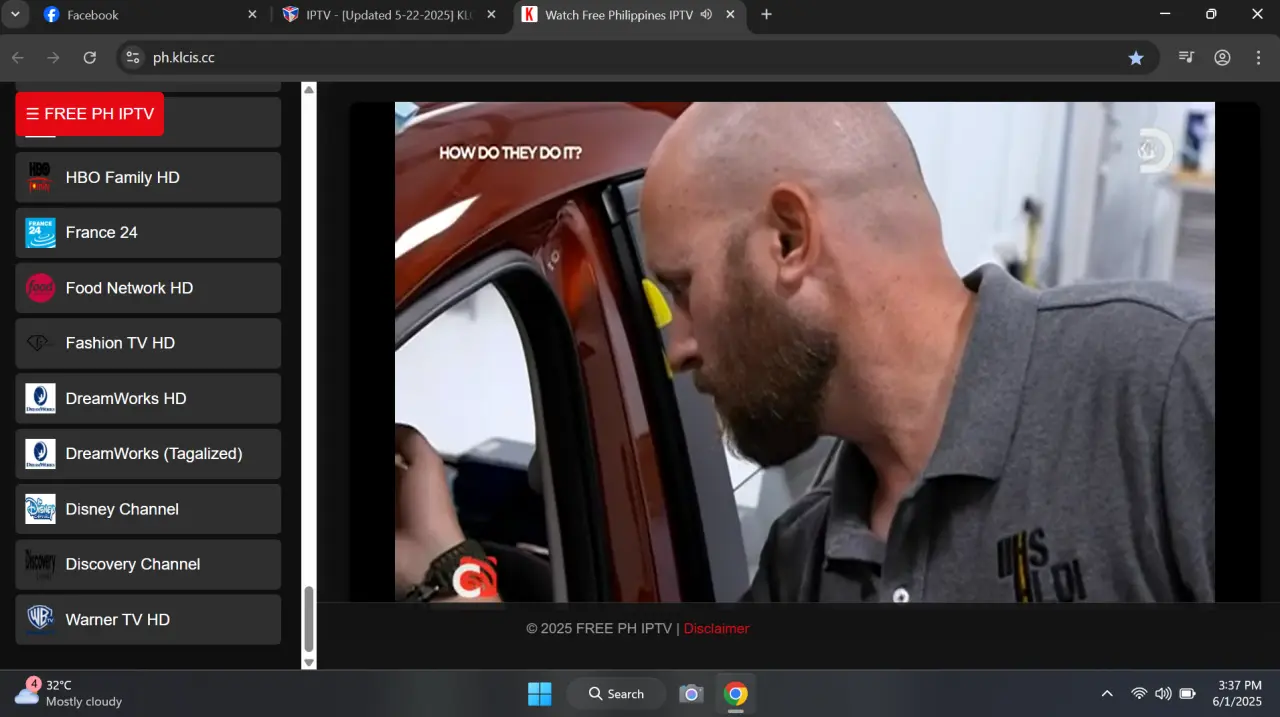Mute audio on the Philippines IPTV tab

(x=707, y=15)
